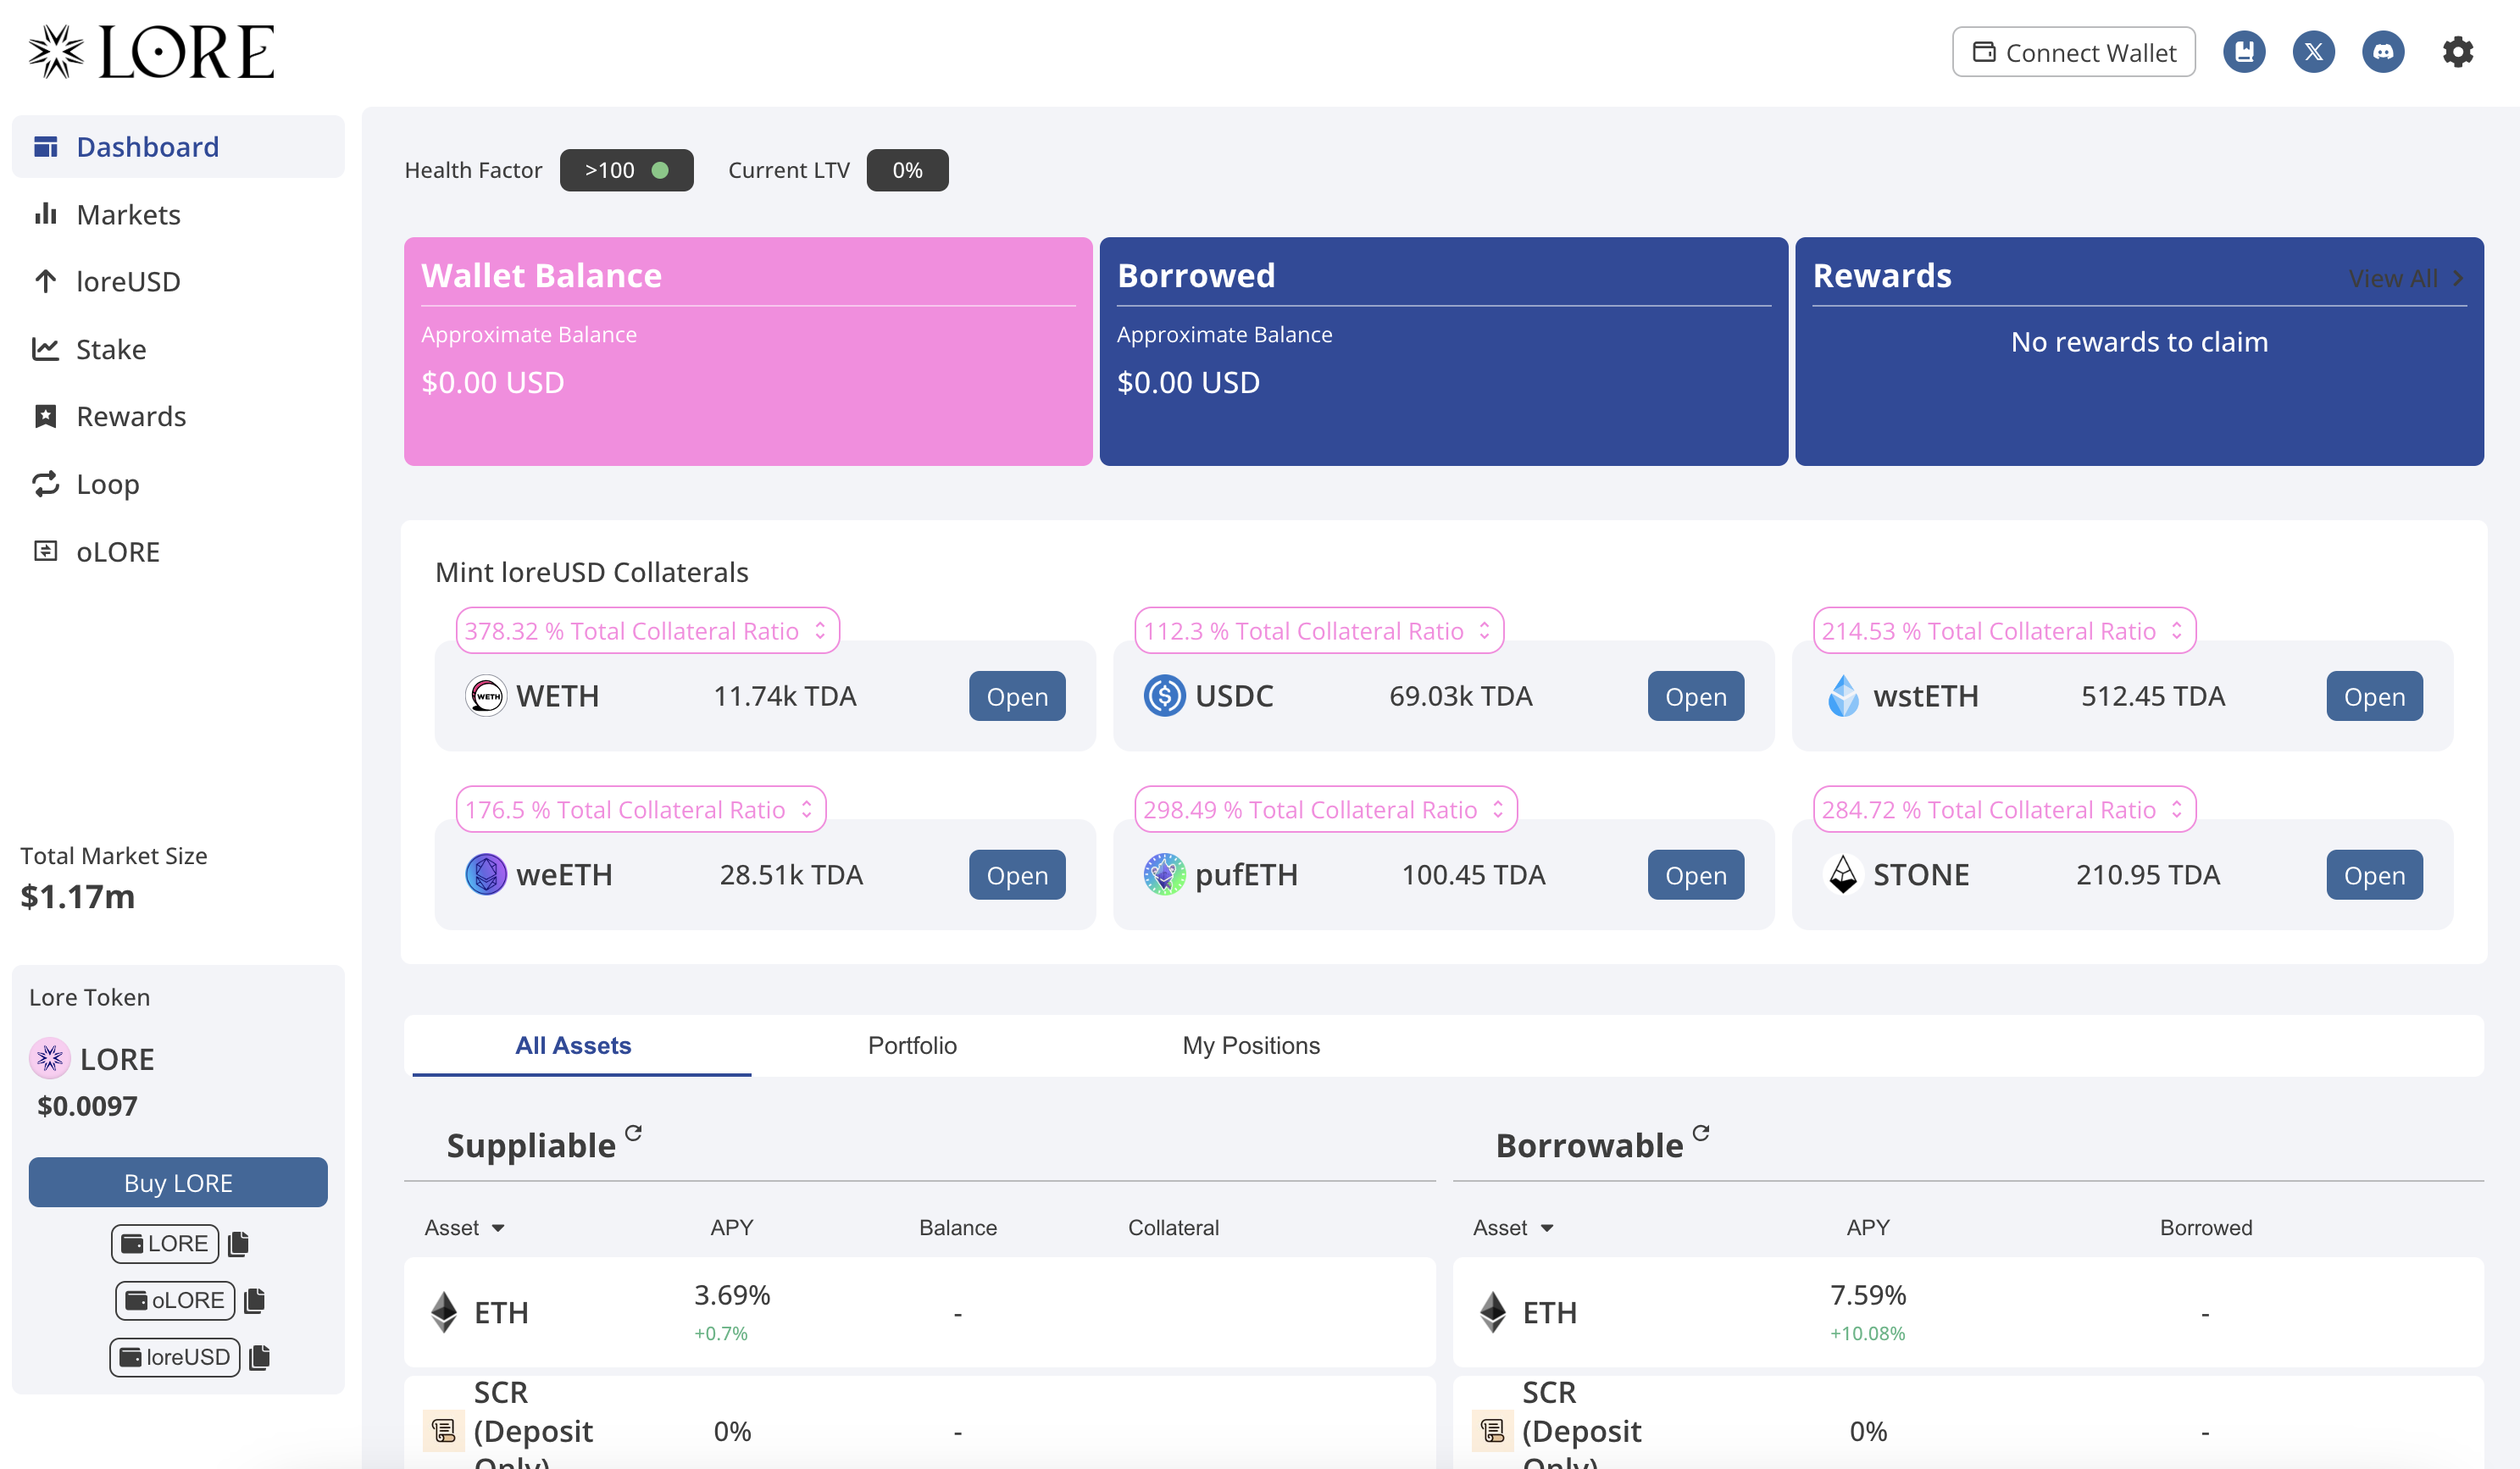Open the WETH collateral position
The height and width of the screenshot is (1469, 2520).
click(x=1017, y=696)
